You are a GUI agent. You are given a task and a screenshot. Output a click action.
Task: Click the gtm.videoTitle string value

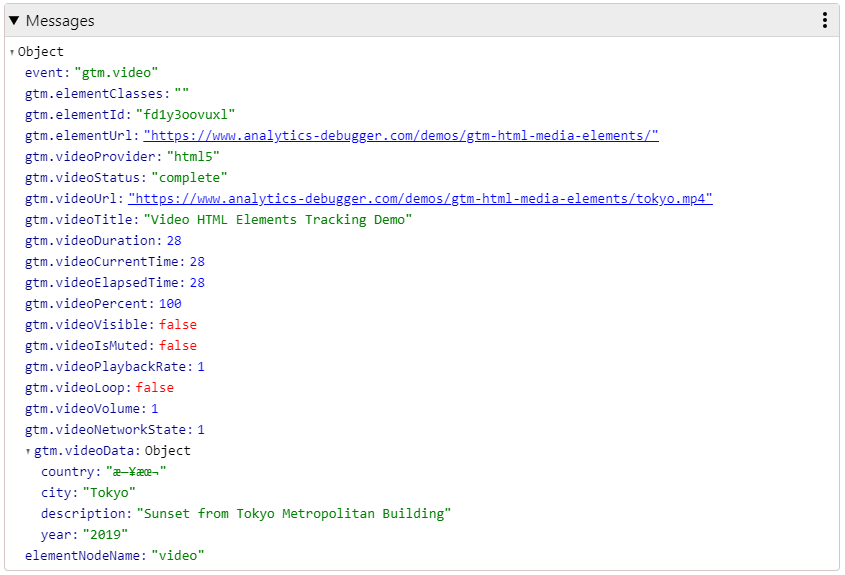(x=278, y=220)
